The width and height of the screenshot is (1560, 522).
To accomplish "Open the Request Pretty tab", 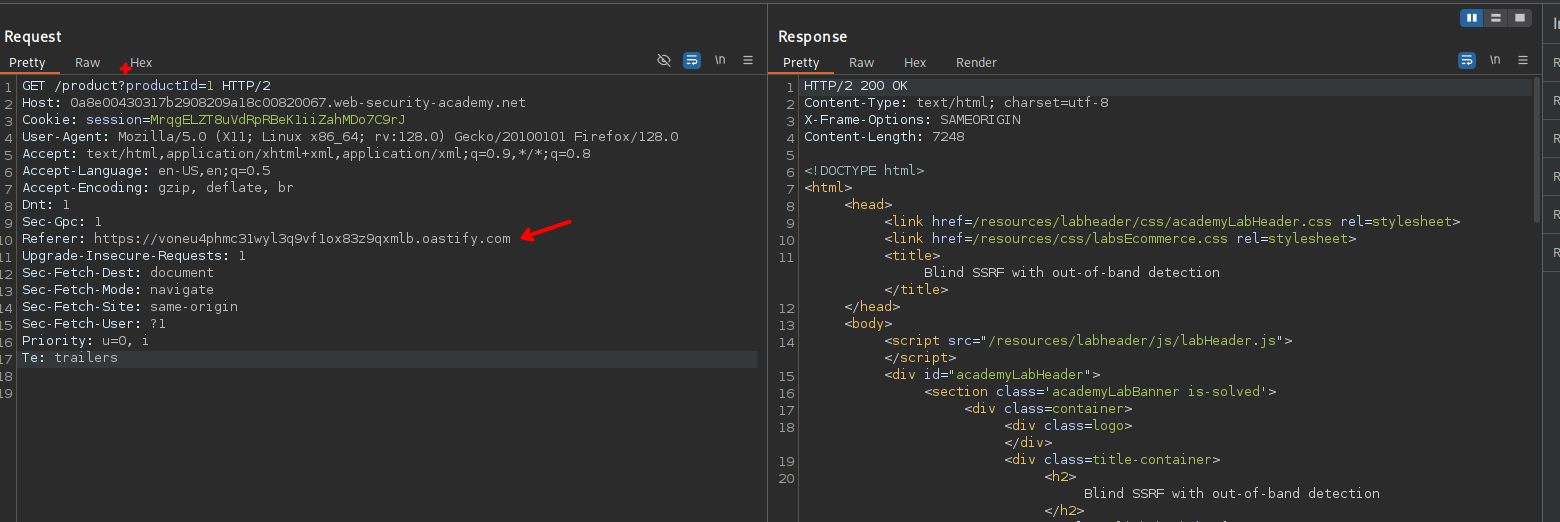I will pos(28,63).
